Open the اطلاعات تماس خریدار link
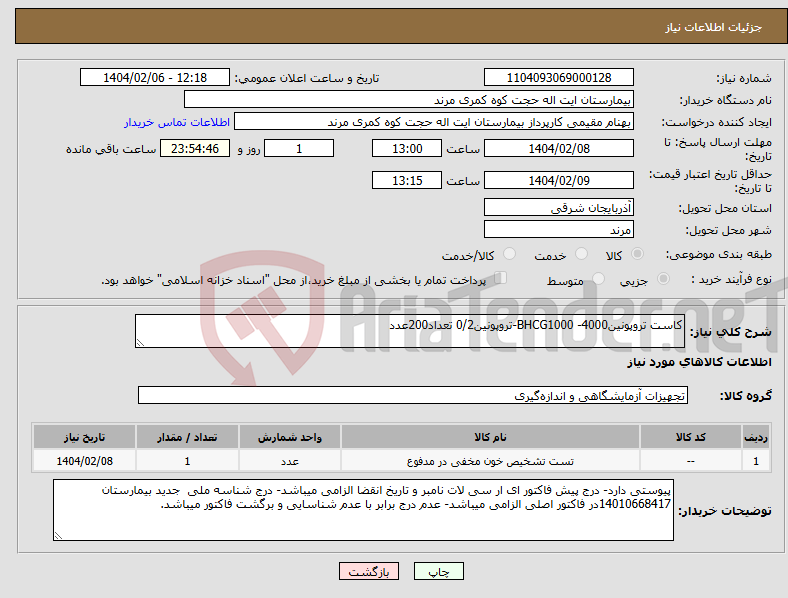Image resolution: width=788 pixels, height=598 pixels. pyautogui.click(x=177, y=122)
